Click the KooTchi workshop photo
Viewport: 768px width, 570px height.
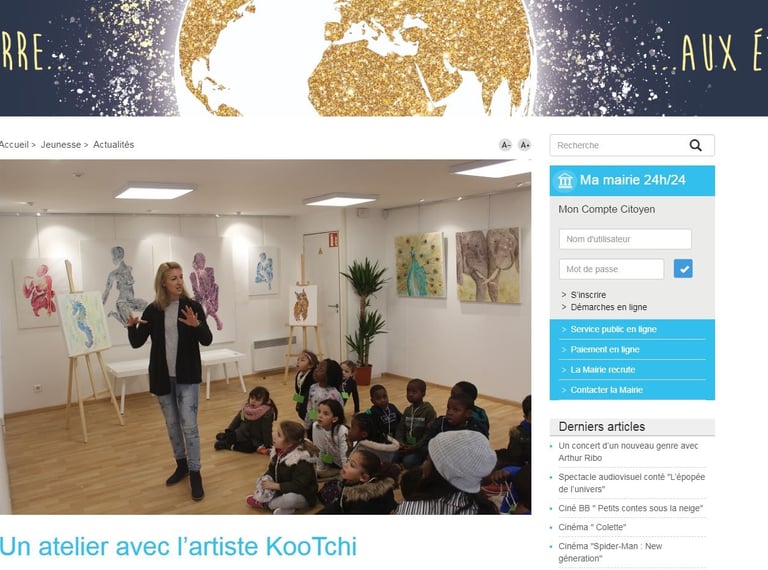[265, 337]
